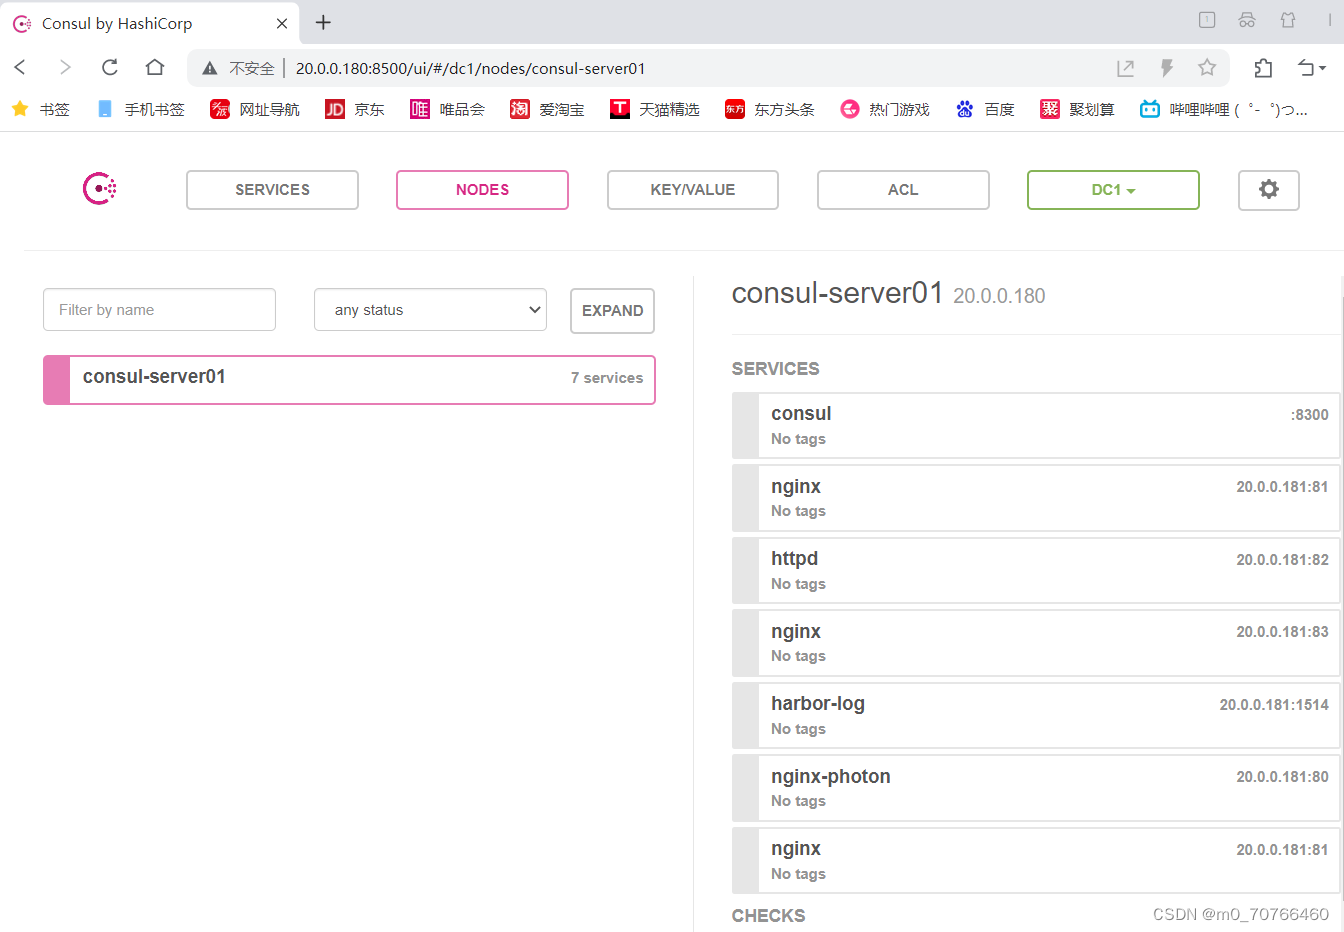Click the lightning speed-mode icon
1344x932 pixels.
(1166, 68)
